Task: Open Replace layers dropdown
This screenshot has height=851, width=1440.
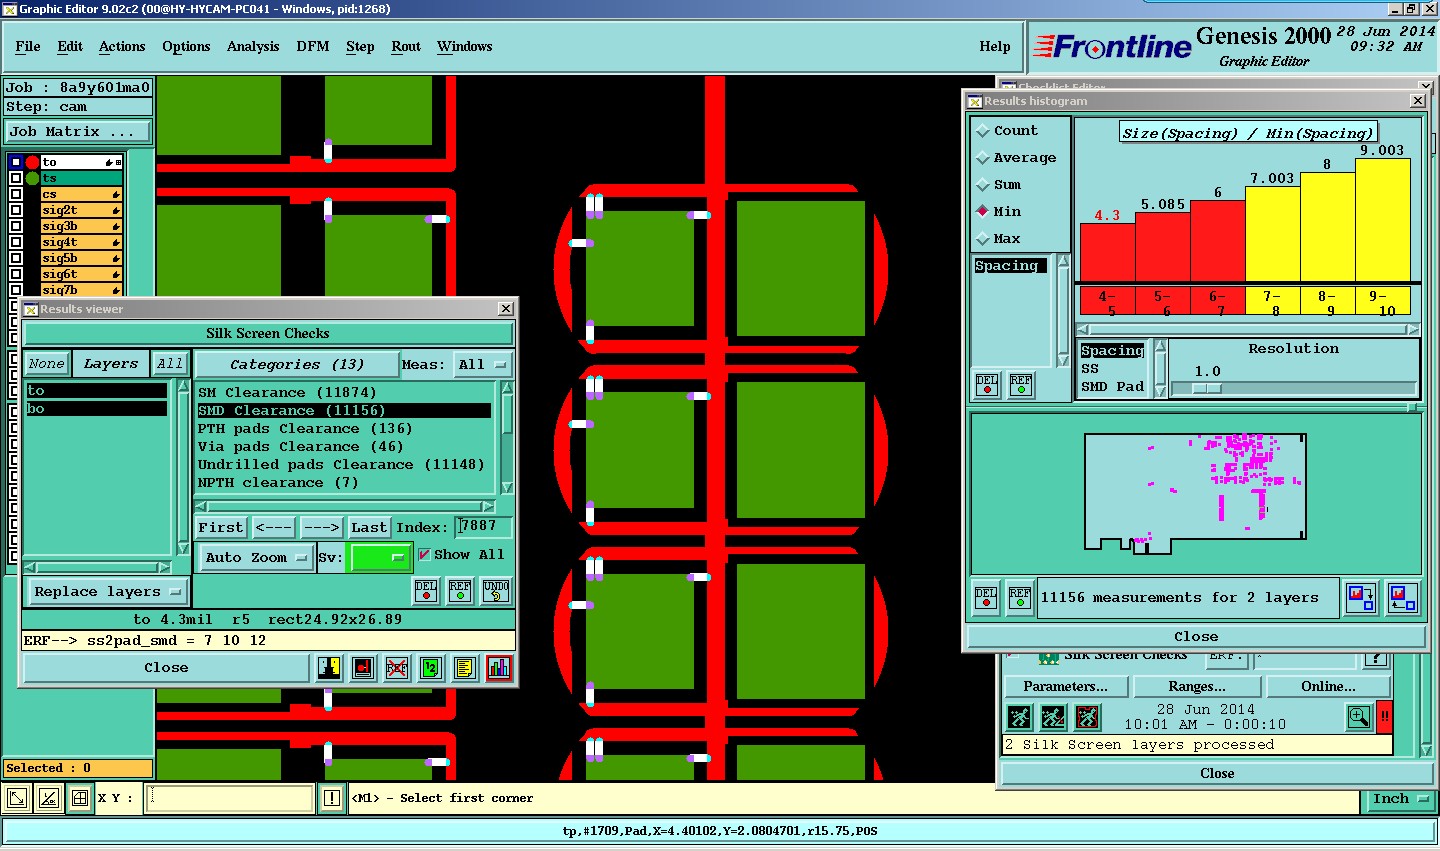Action: [x=107, y=592]
